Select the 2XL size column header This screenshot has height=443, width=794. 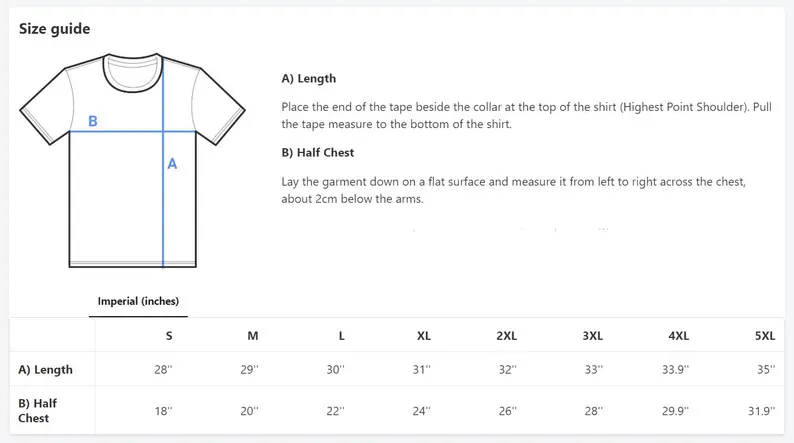pyautogui.click(x=507, y=336)
